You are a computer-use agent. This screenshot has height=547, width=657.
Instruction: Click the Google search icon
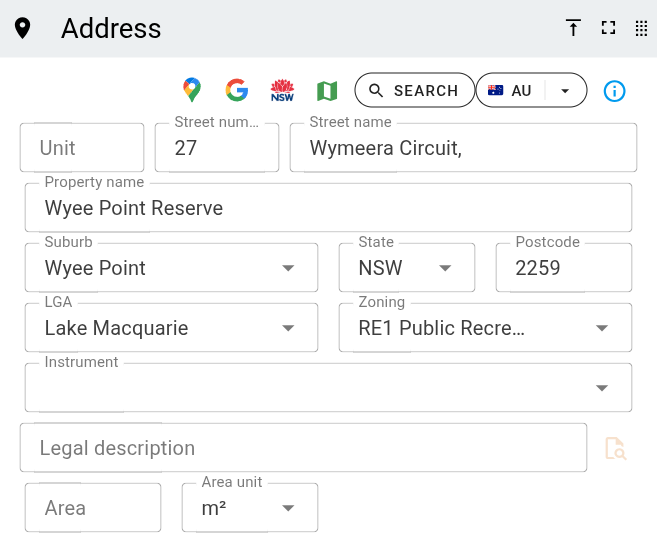tap(237, 90)
